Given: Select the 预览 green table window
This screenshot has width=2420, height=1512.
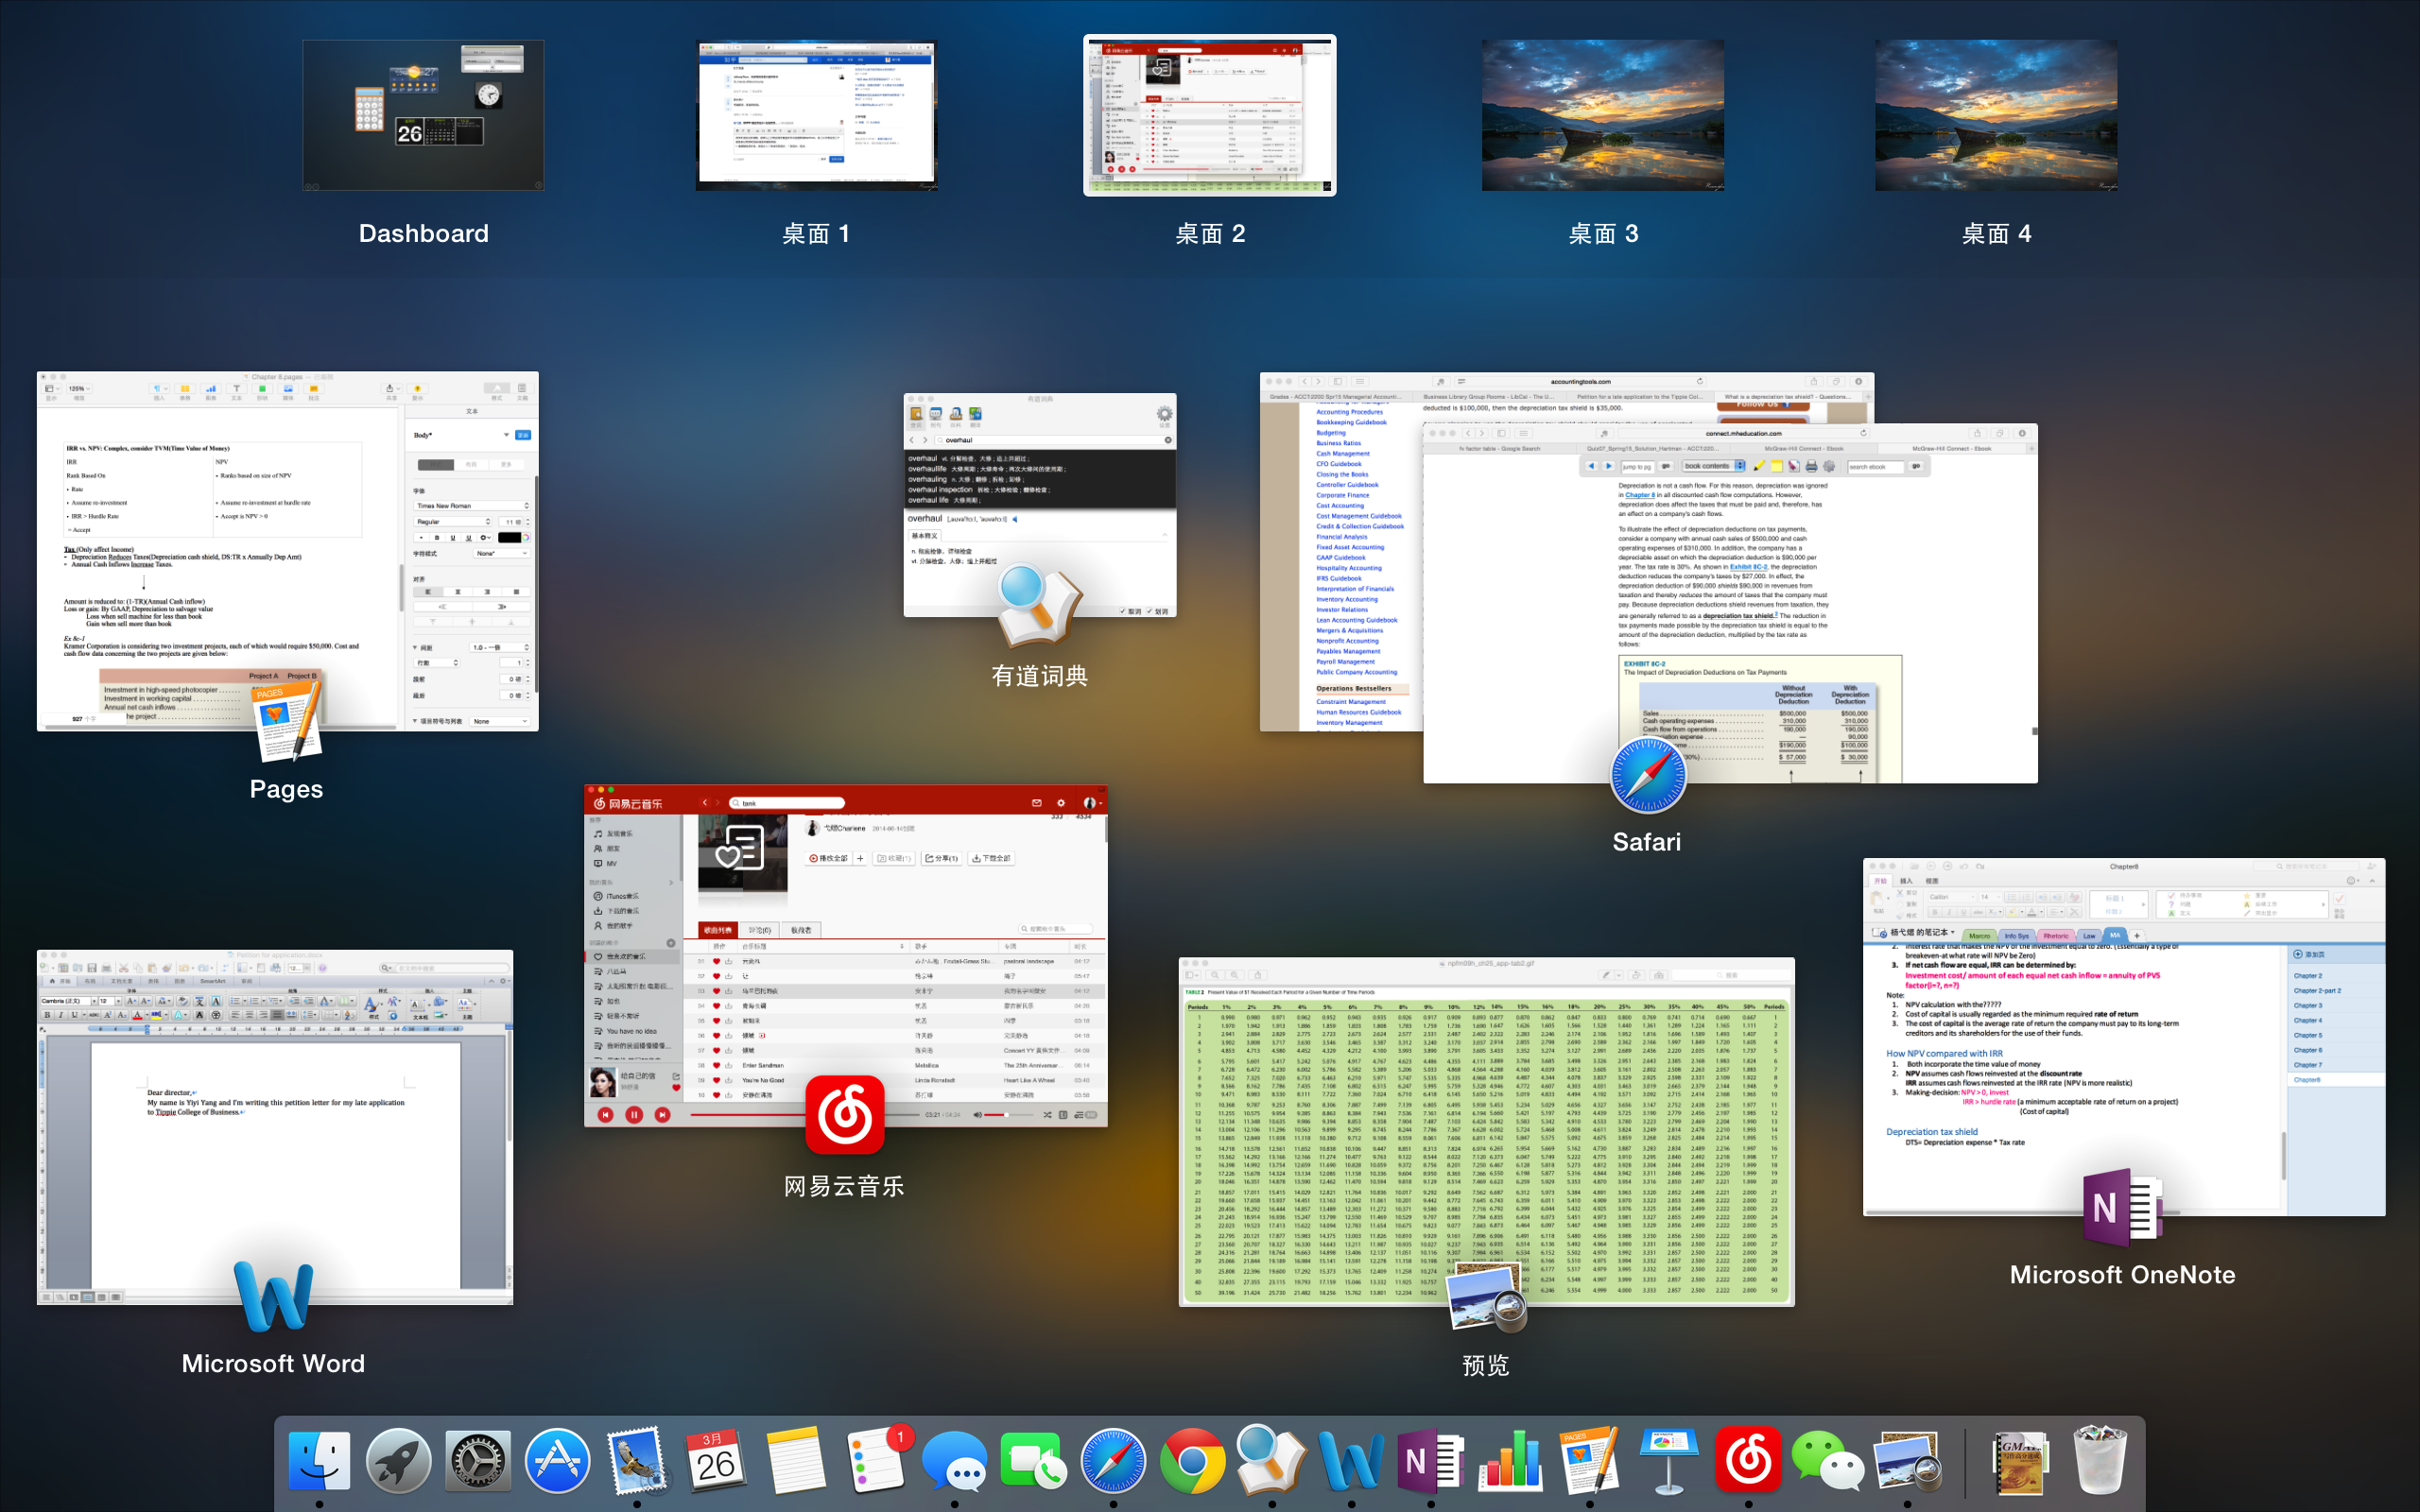Looking at the screenshot, I should pos(1486,1130).
